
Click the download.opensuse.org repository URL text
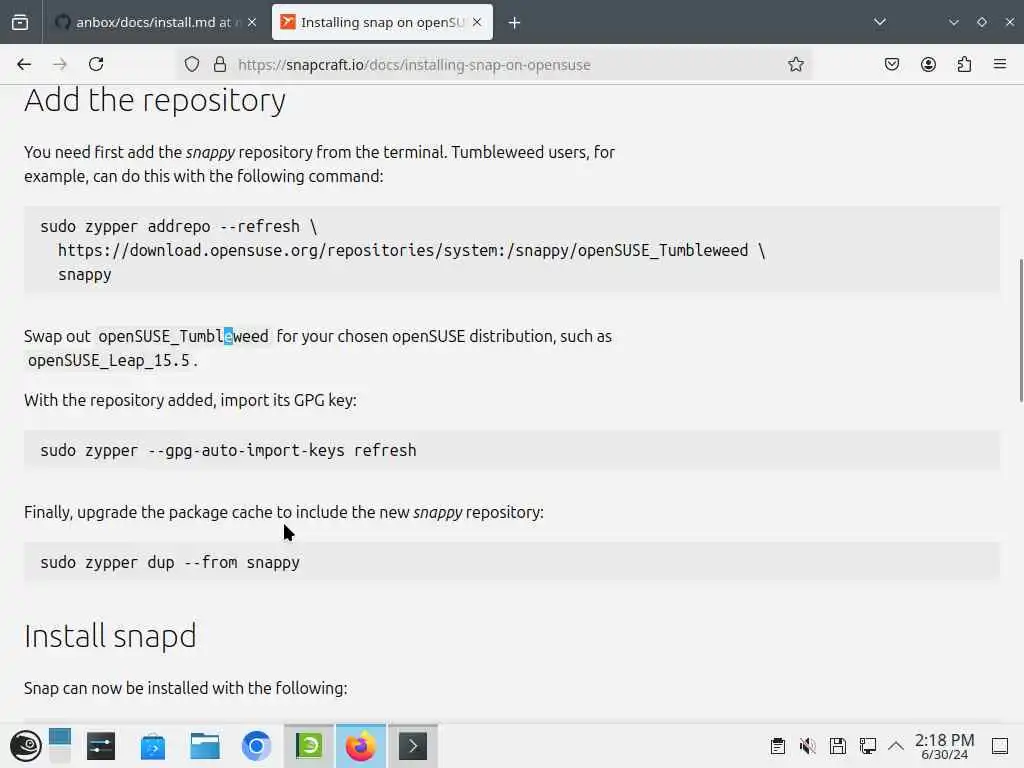403,250
